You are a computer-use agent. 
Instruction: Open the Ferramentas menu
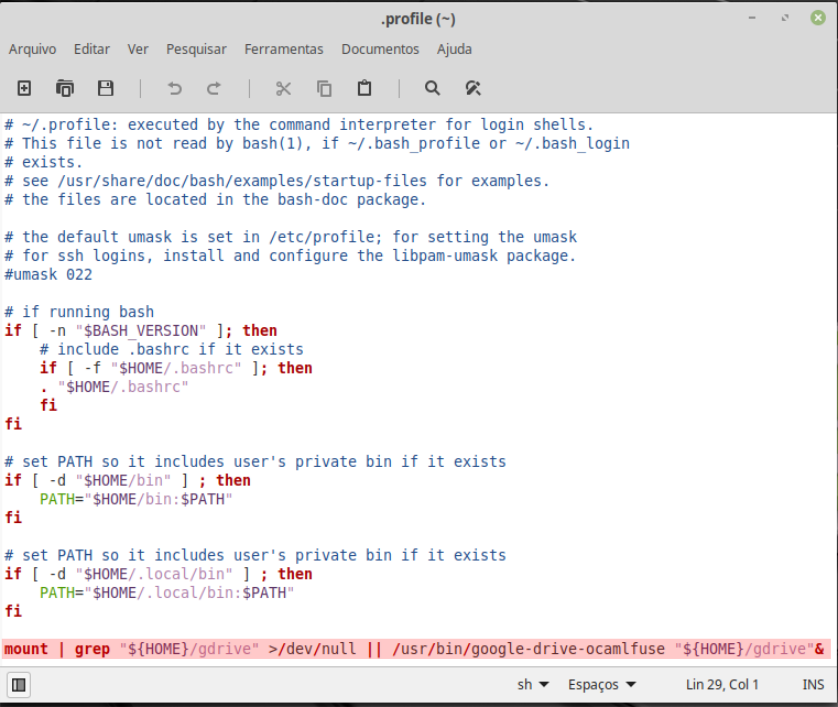tap(284, 49)
